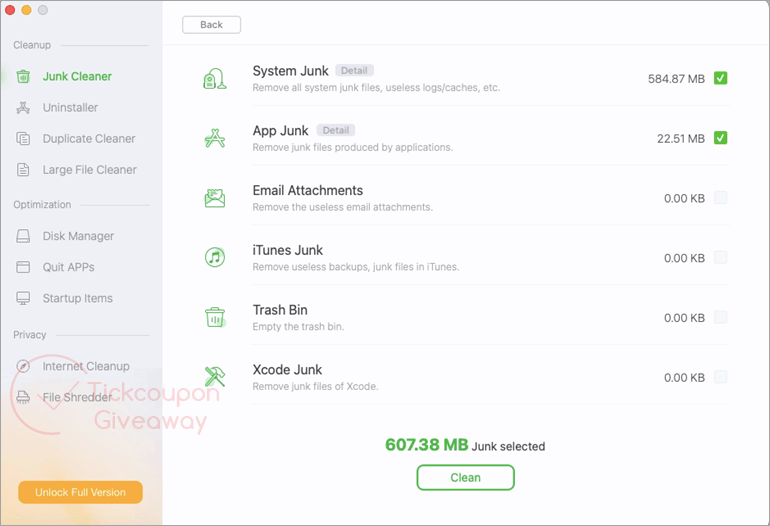770x526 pixels.
Task: Click the 607.38 MB Junk selected total
Action: [465, 445]
